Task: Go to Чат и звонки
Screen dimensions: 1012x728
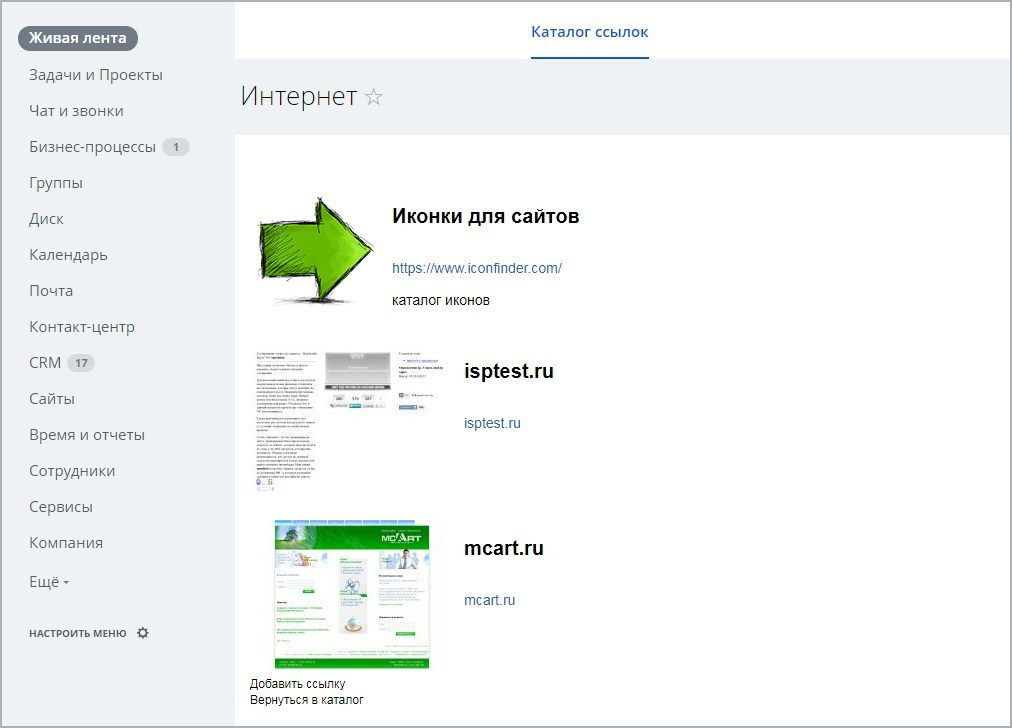Action: 76,111
